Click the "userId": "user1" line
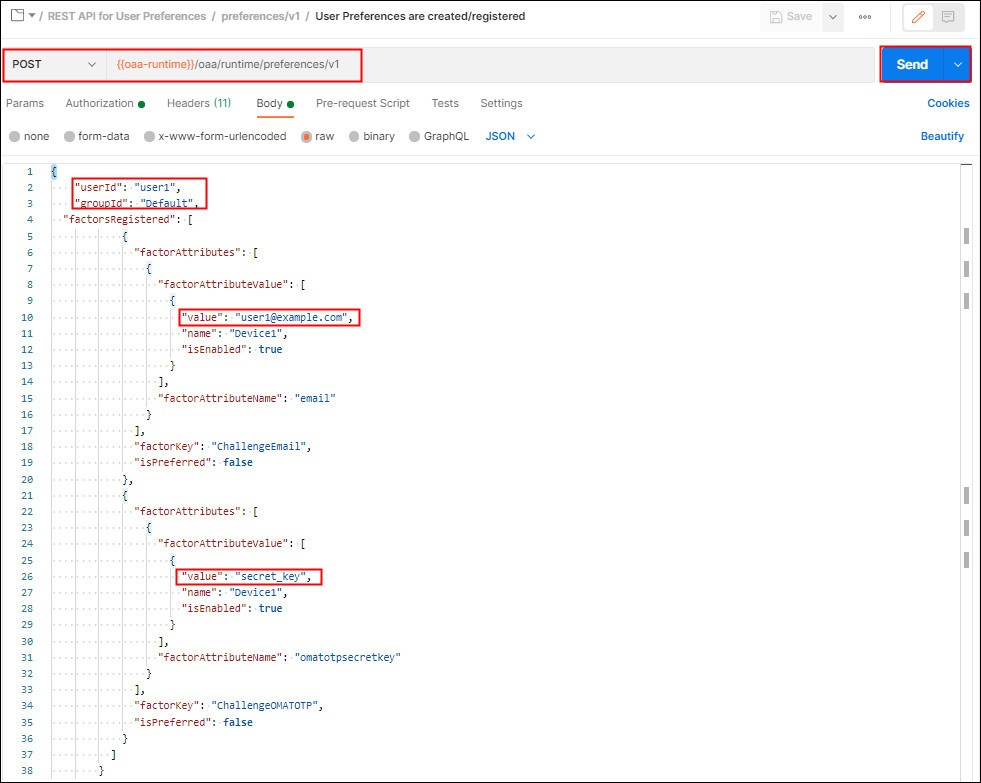Screen dimensions: 981x783 click(128, 187)
